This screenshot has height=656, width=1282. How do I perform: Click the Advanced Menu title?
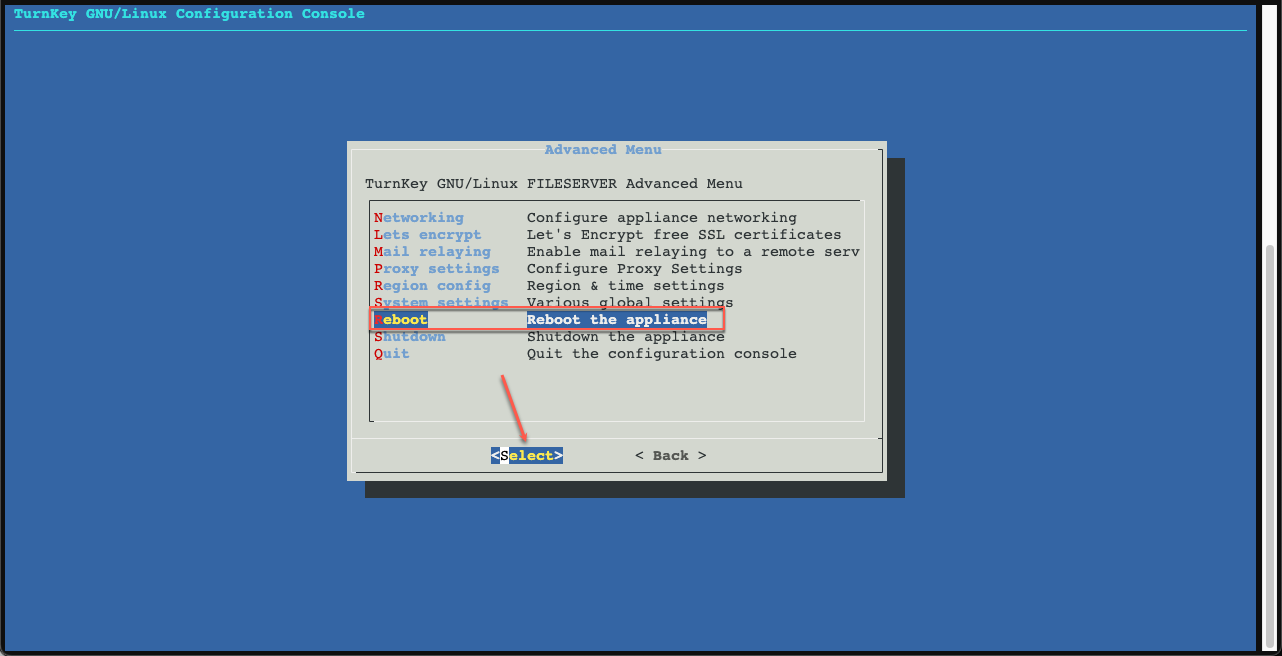[602, 149]
